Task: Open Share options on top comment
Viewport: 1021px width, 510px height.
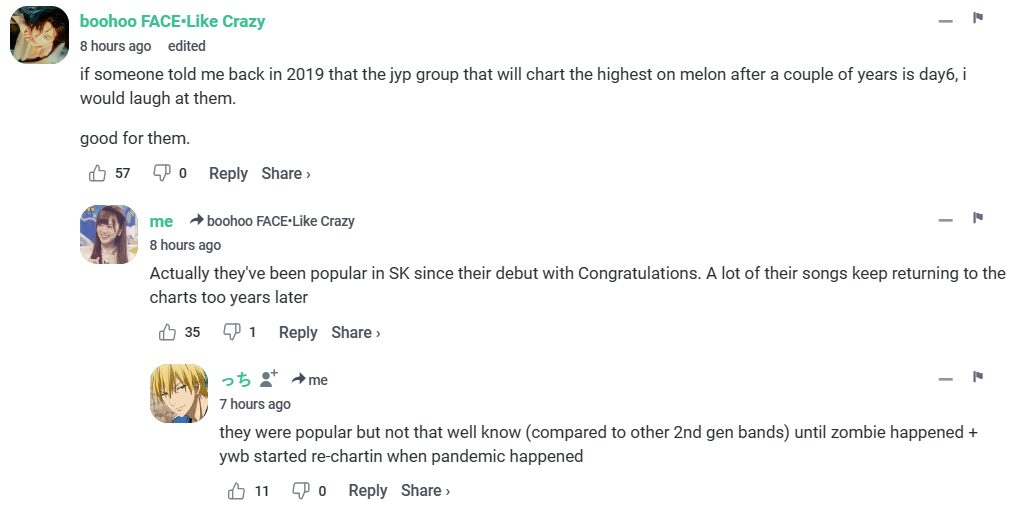Action: [285, 173]
